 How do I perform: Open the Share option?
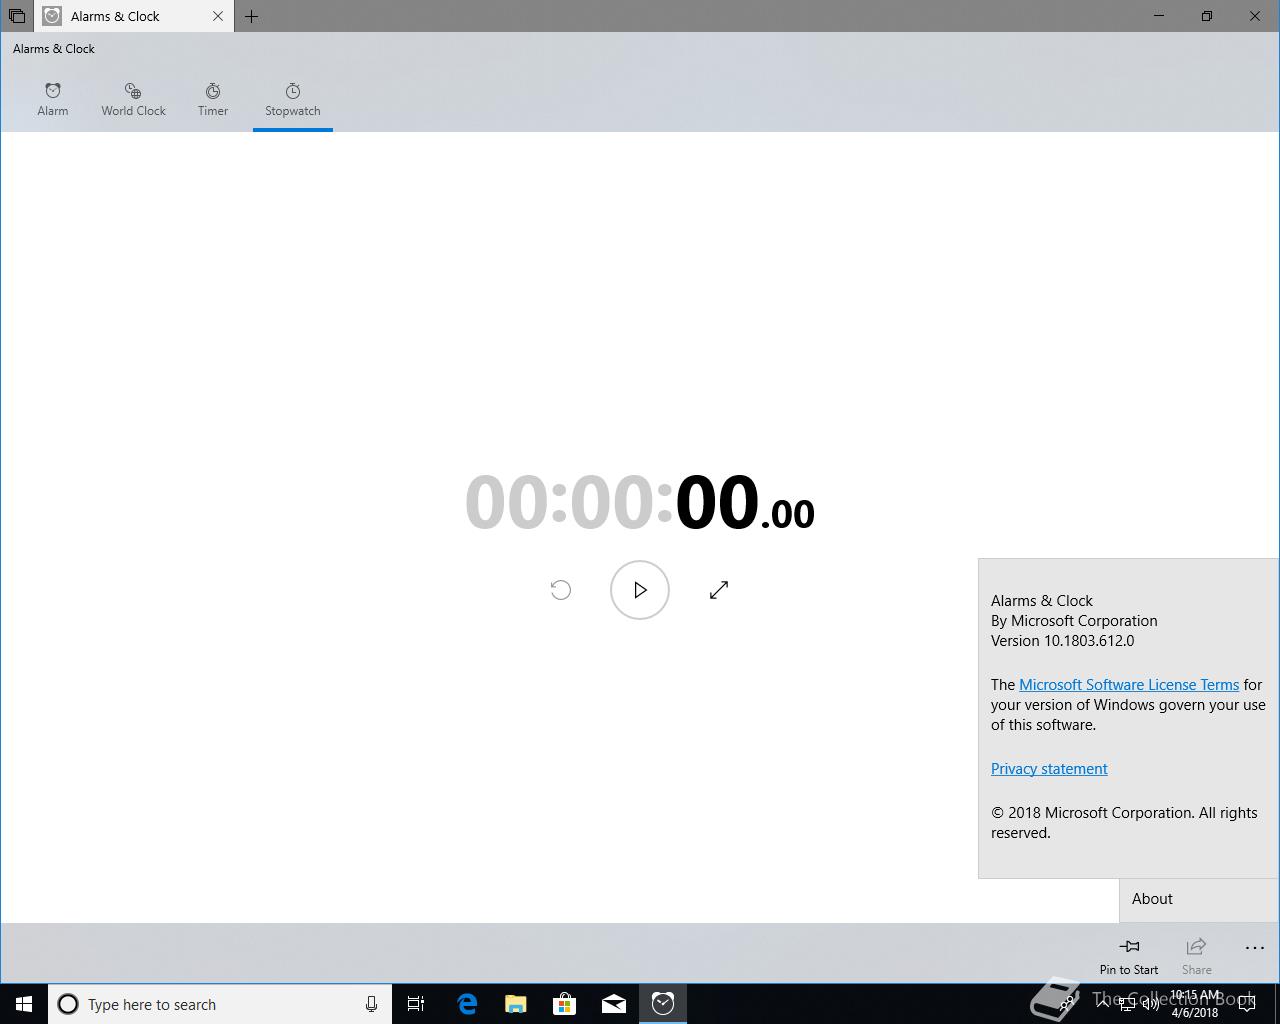pyautogui.click(x=1196, y=955)
